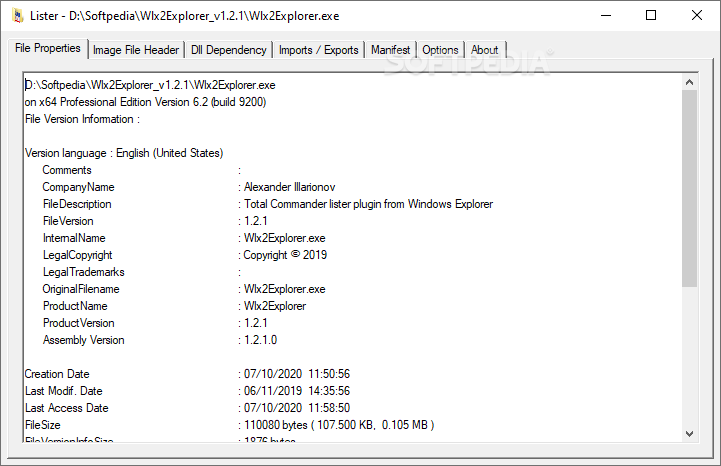Click the 'InternalName' label
The width and height of the screenshot is (721, 466).
74,238
